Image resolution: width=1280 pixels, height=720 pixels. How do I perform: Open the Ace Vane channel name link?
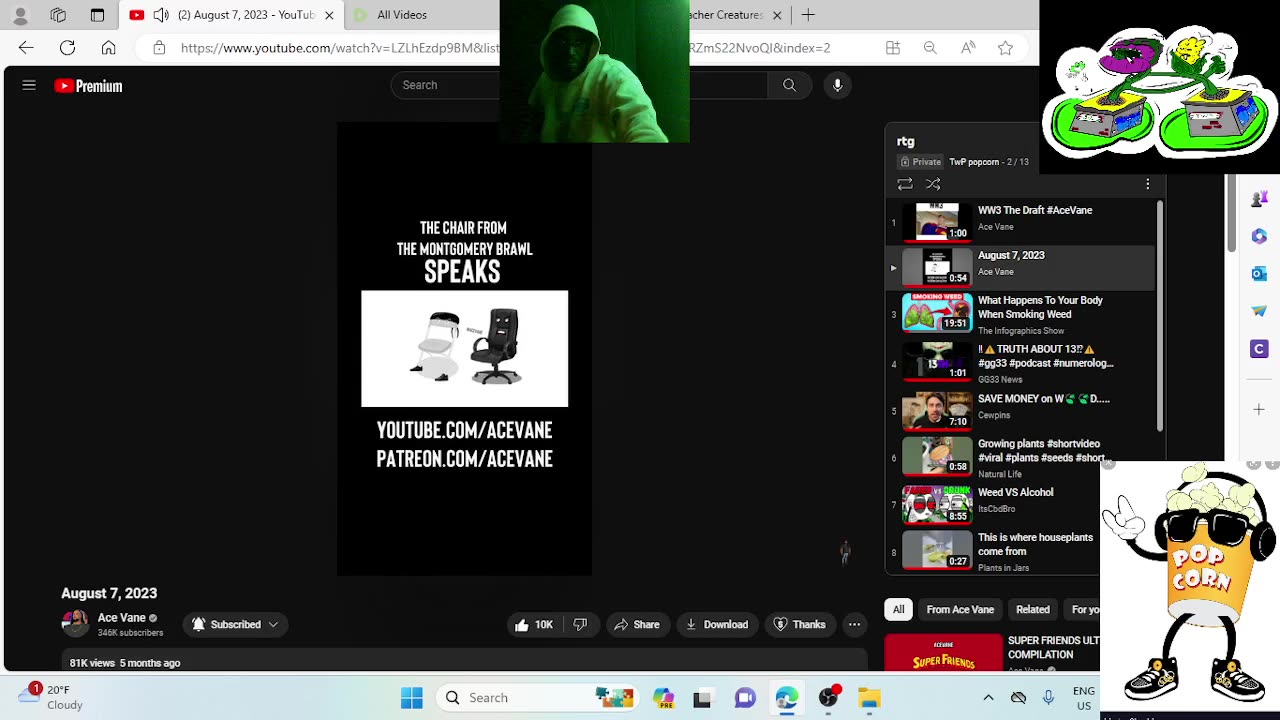point(122,618)
